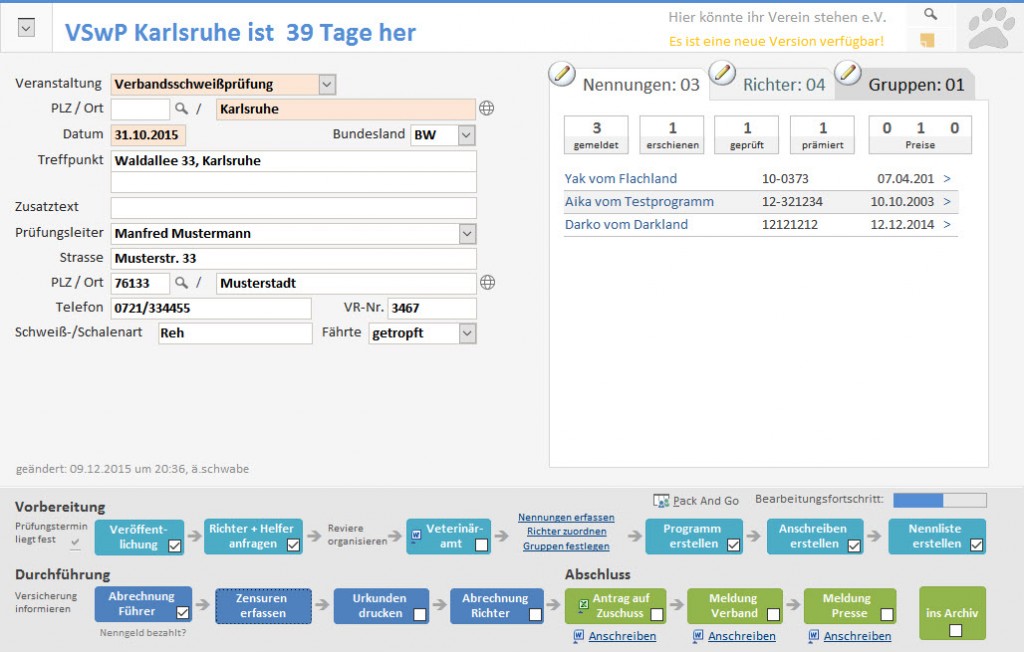1024x652 pixels.
Task: Click the pencil icon beside Nennungen tab
Action: 563,74
